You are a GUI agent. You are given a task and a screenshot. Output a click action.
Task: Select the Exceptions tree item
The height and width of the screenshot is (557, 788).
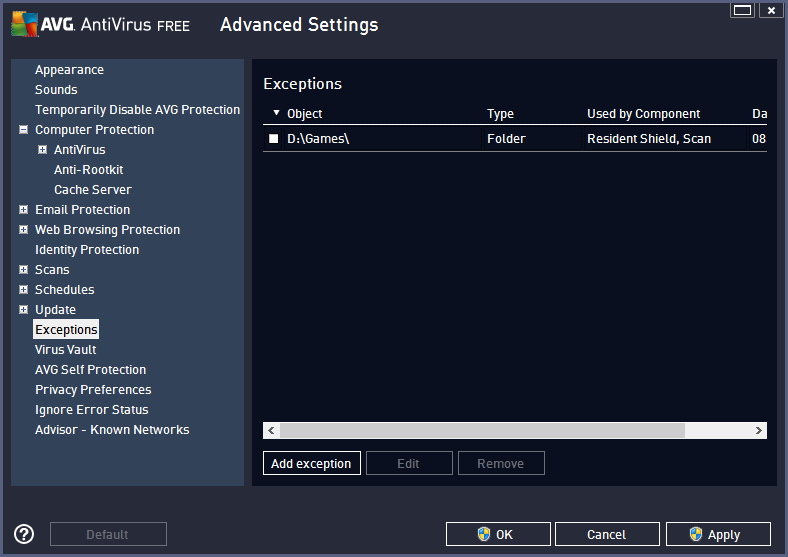point(66,330)
